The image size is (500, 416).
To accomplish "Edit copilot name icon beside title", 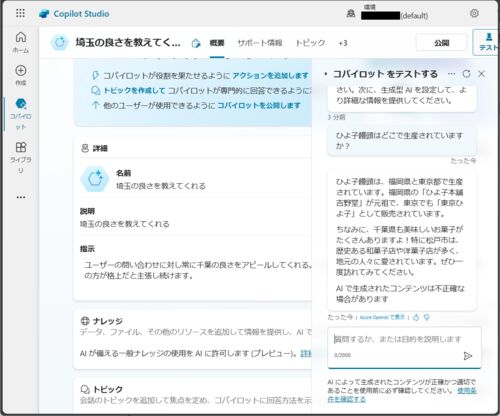I will click(196, 43).
